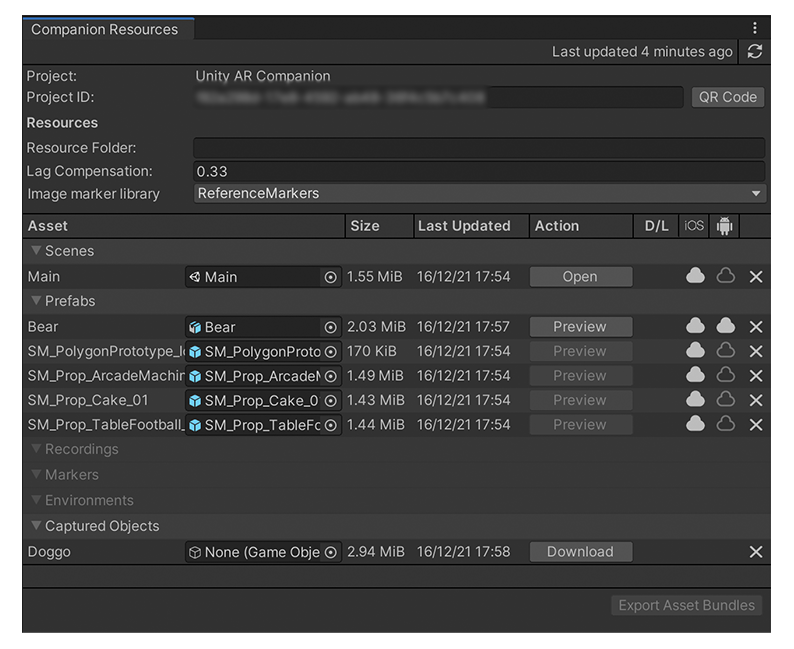Click the refresh icon beside Last updated
Viewport: 794px width, 649px height.
point(755,52)
